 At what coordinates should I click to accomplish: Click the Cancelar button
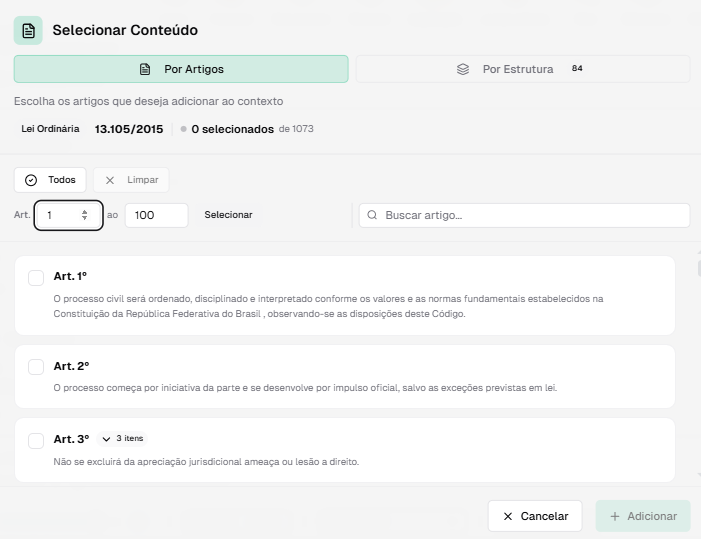pyautogui.click(x=535, y=516)
